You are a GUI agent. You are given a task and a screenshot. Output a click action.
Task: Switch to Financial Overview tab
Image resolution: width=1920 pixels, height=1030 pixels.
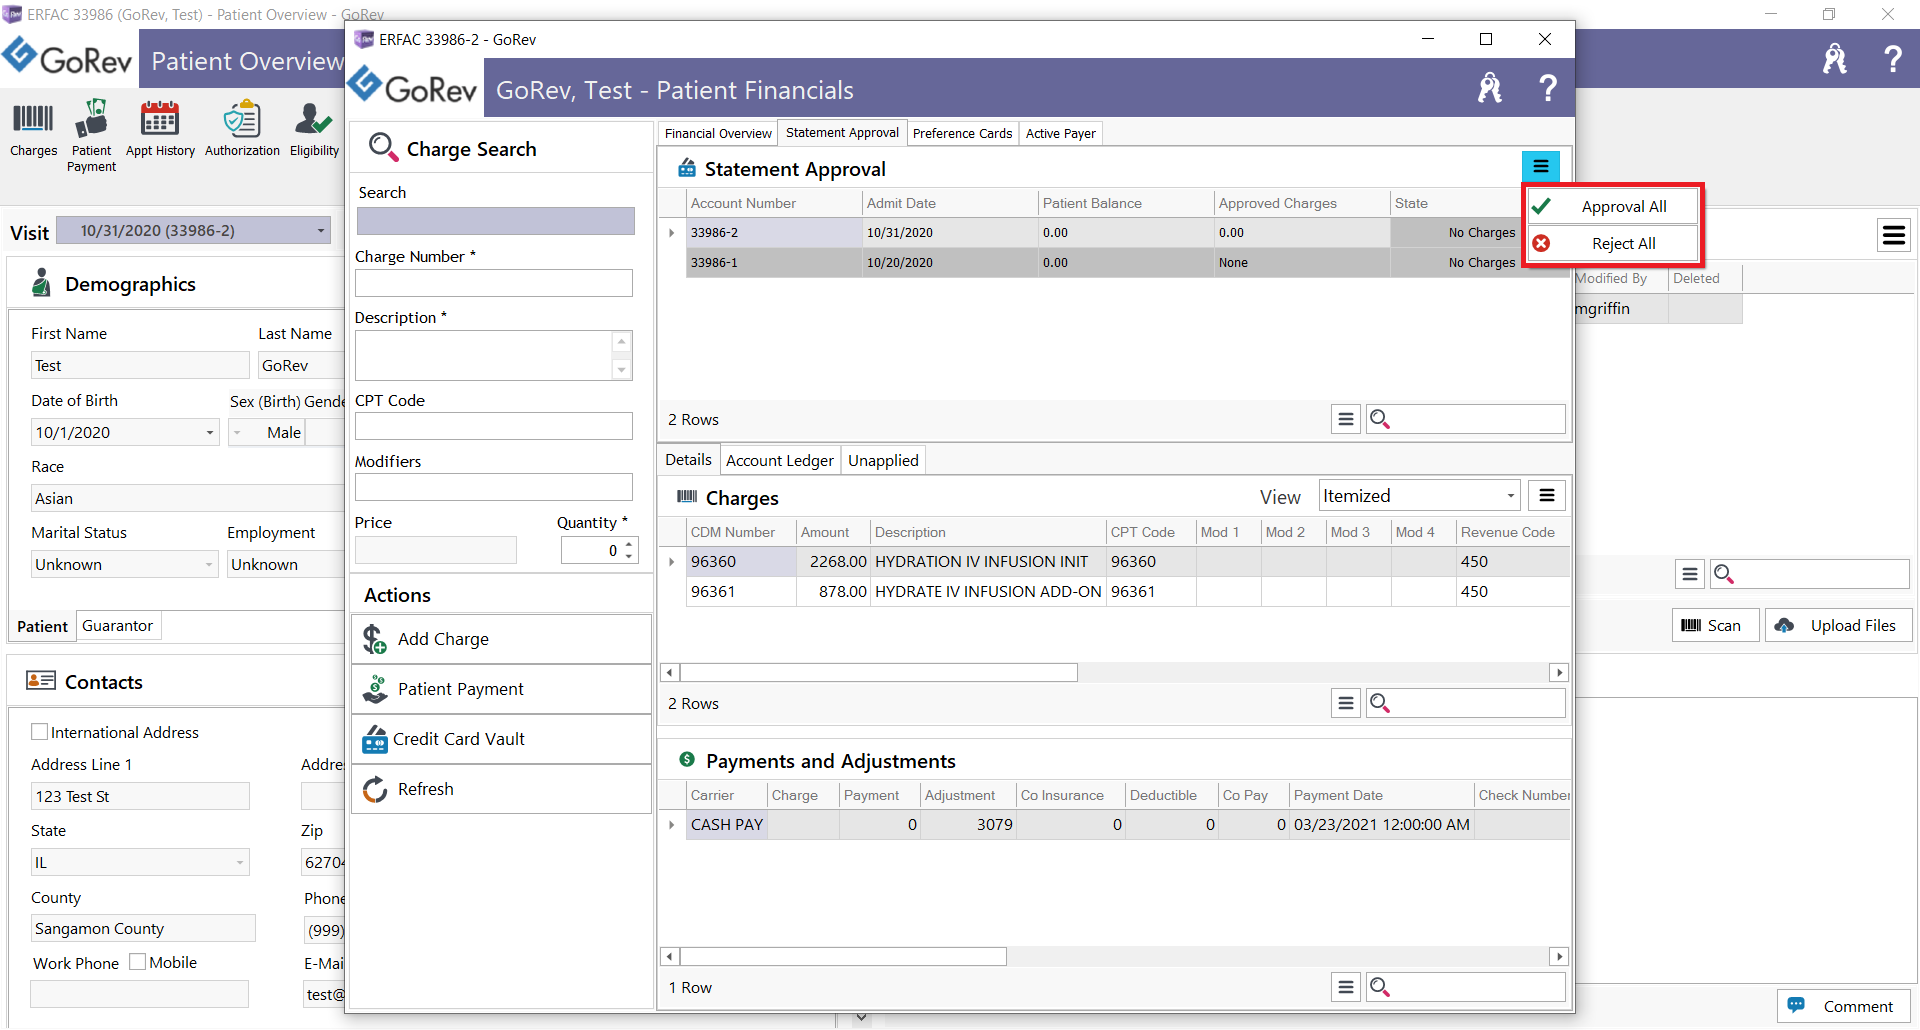tap(718, 134)
